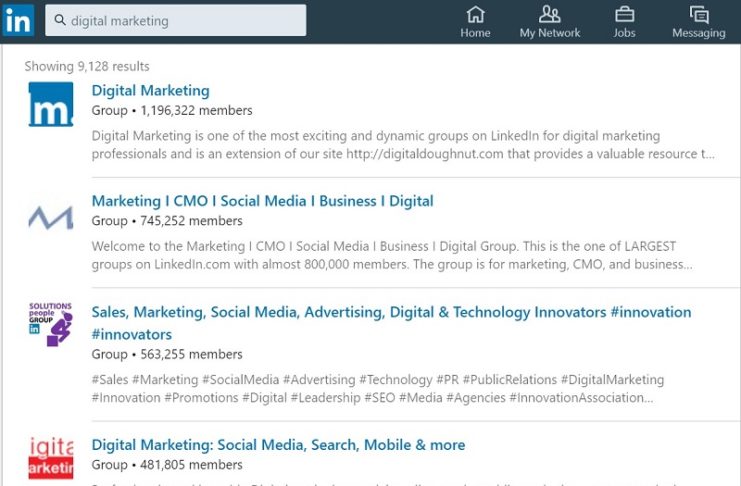The height and width of the screenshot is (486, 741).
Task: Click the Marketing CMO group logo
Action: 51,217
